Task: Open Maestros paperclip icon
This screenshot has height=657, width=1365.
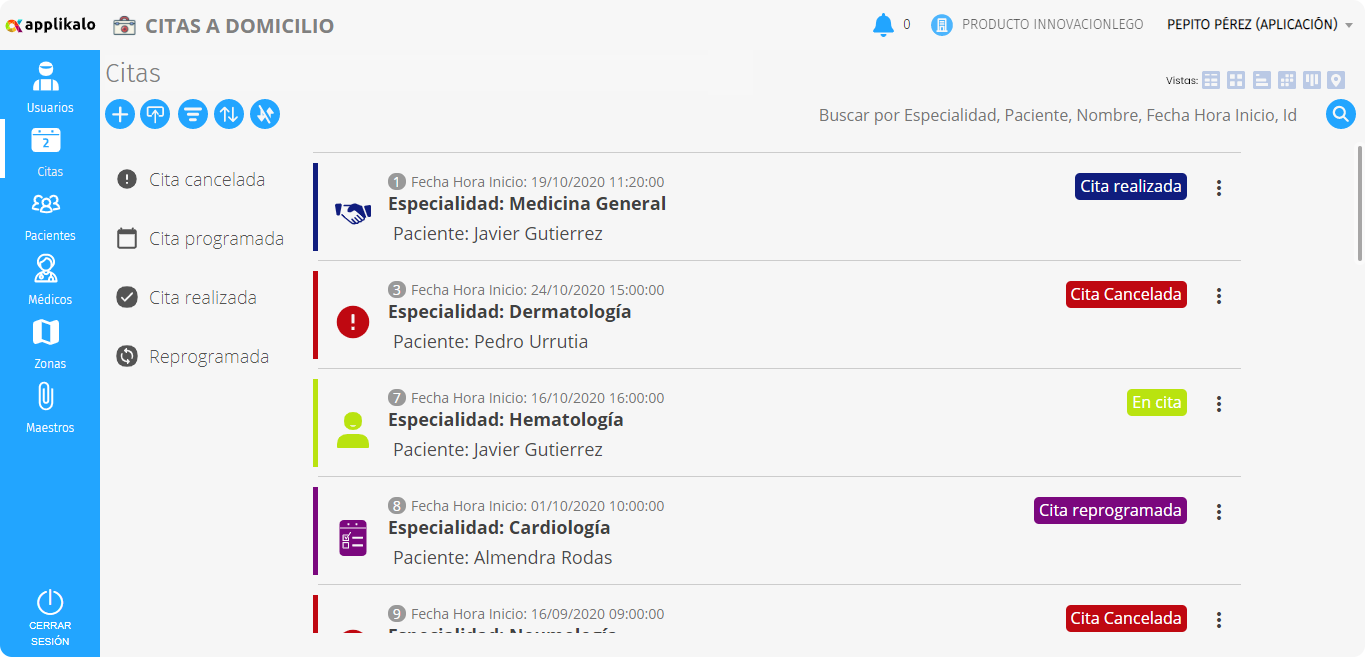Action: (x=50, y=408)
